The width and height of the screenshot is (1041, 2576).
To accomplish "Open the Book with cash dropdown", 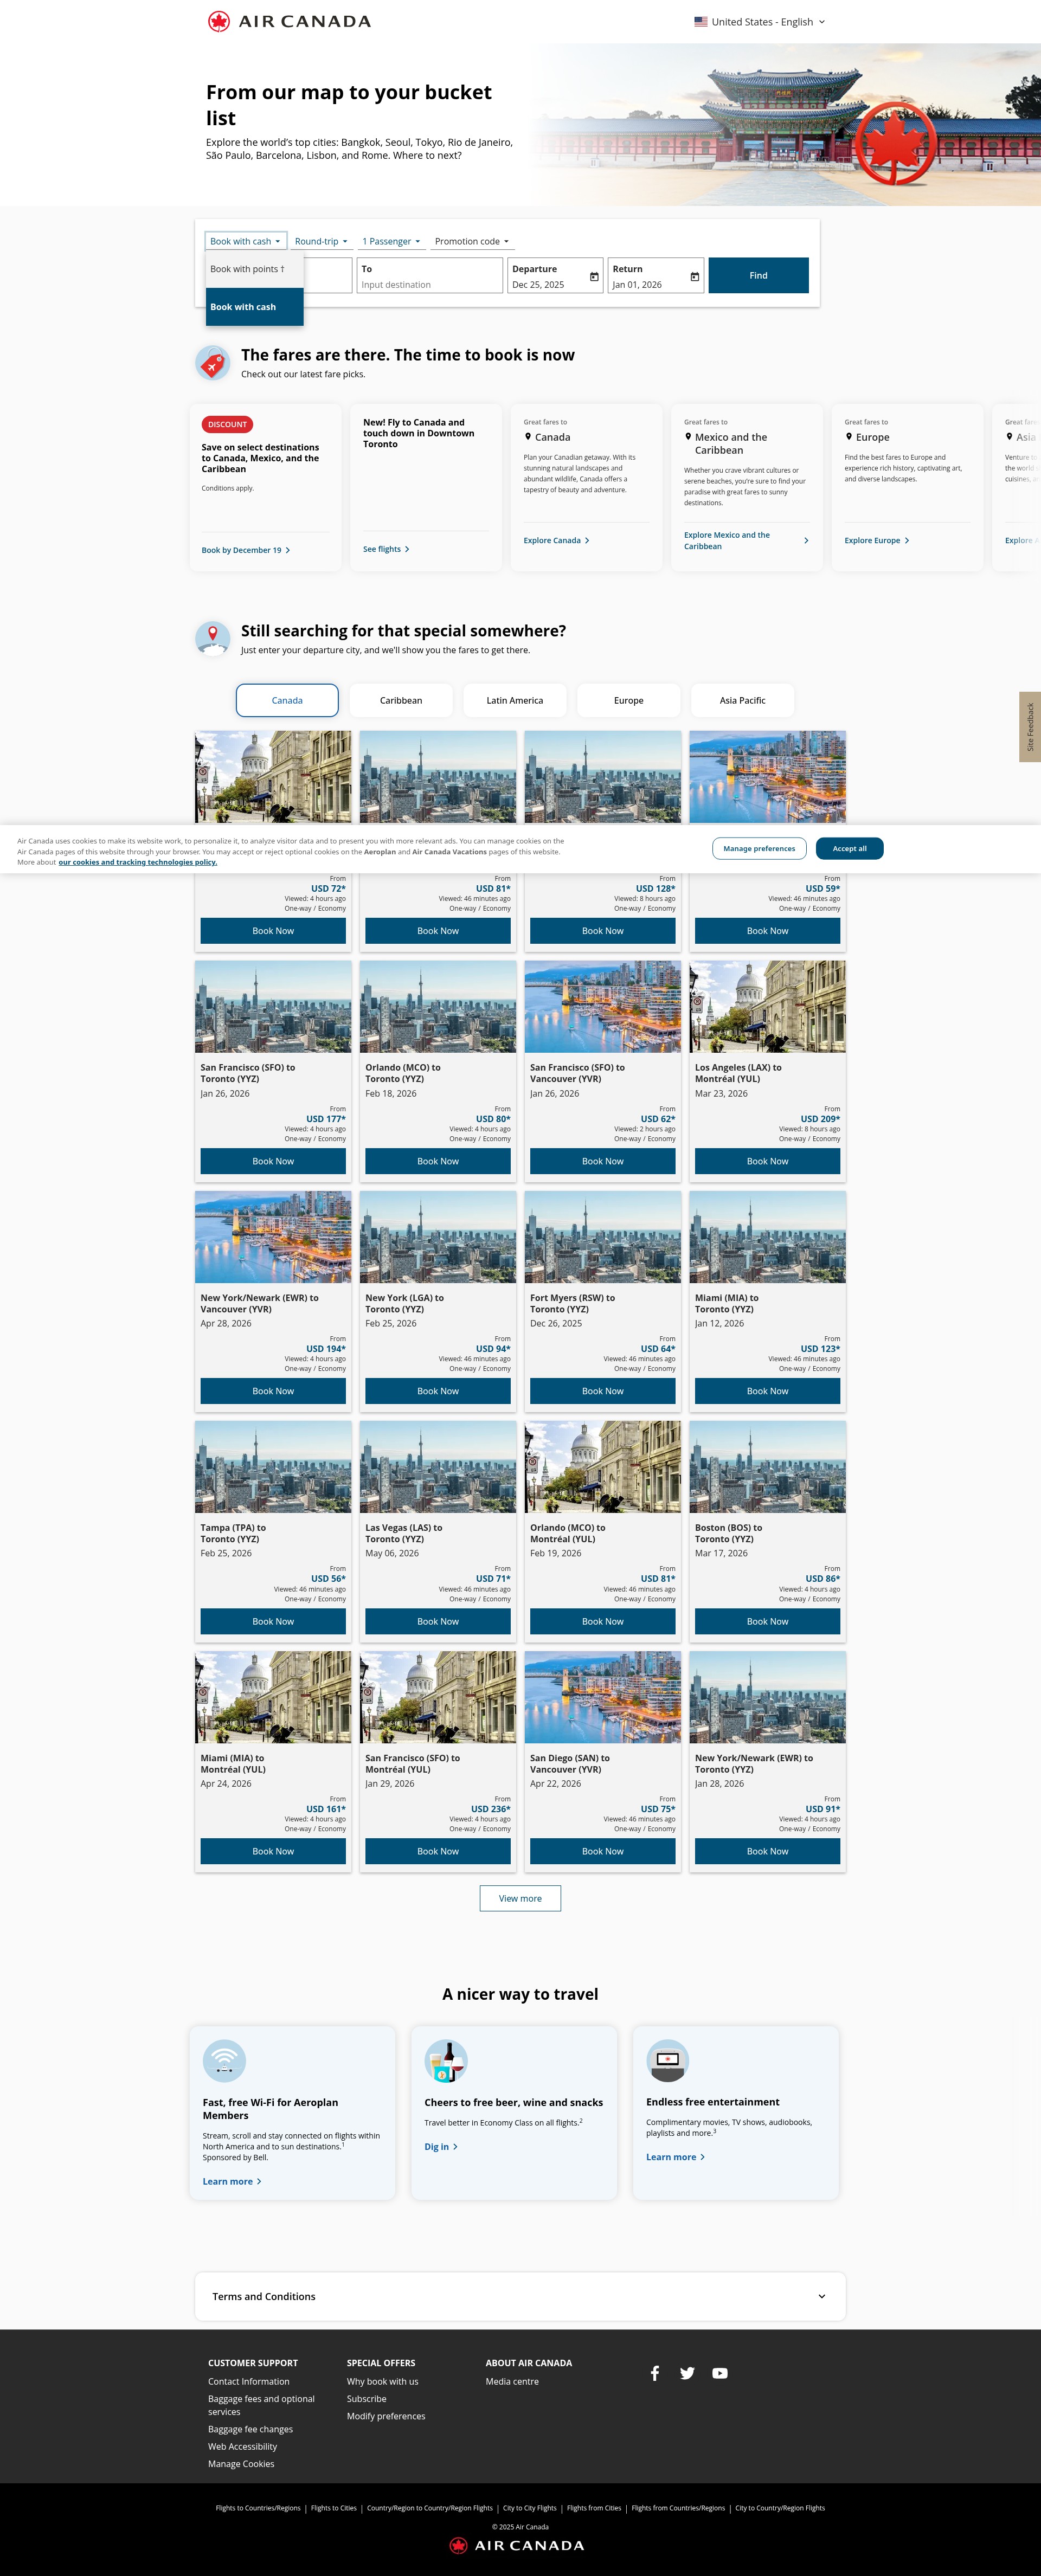I will point(246,241).
